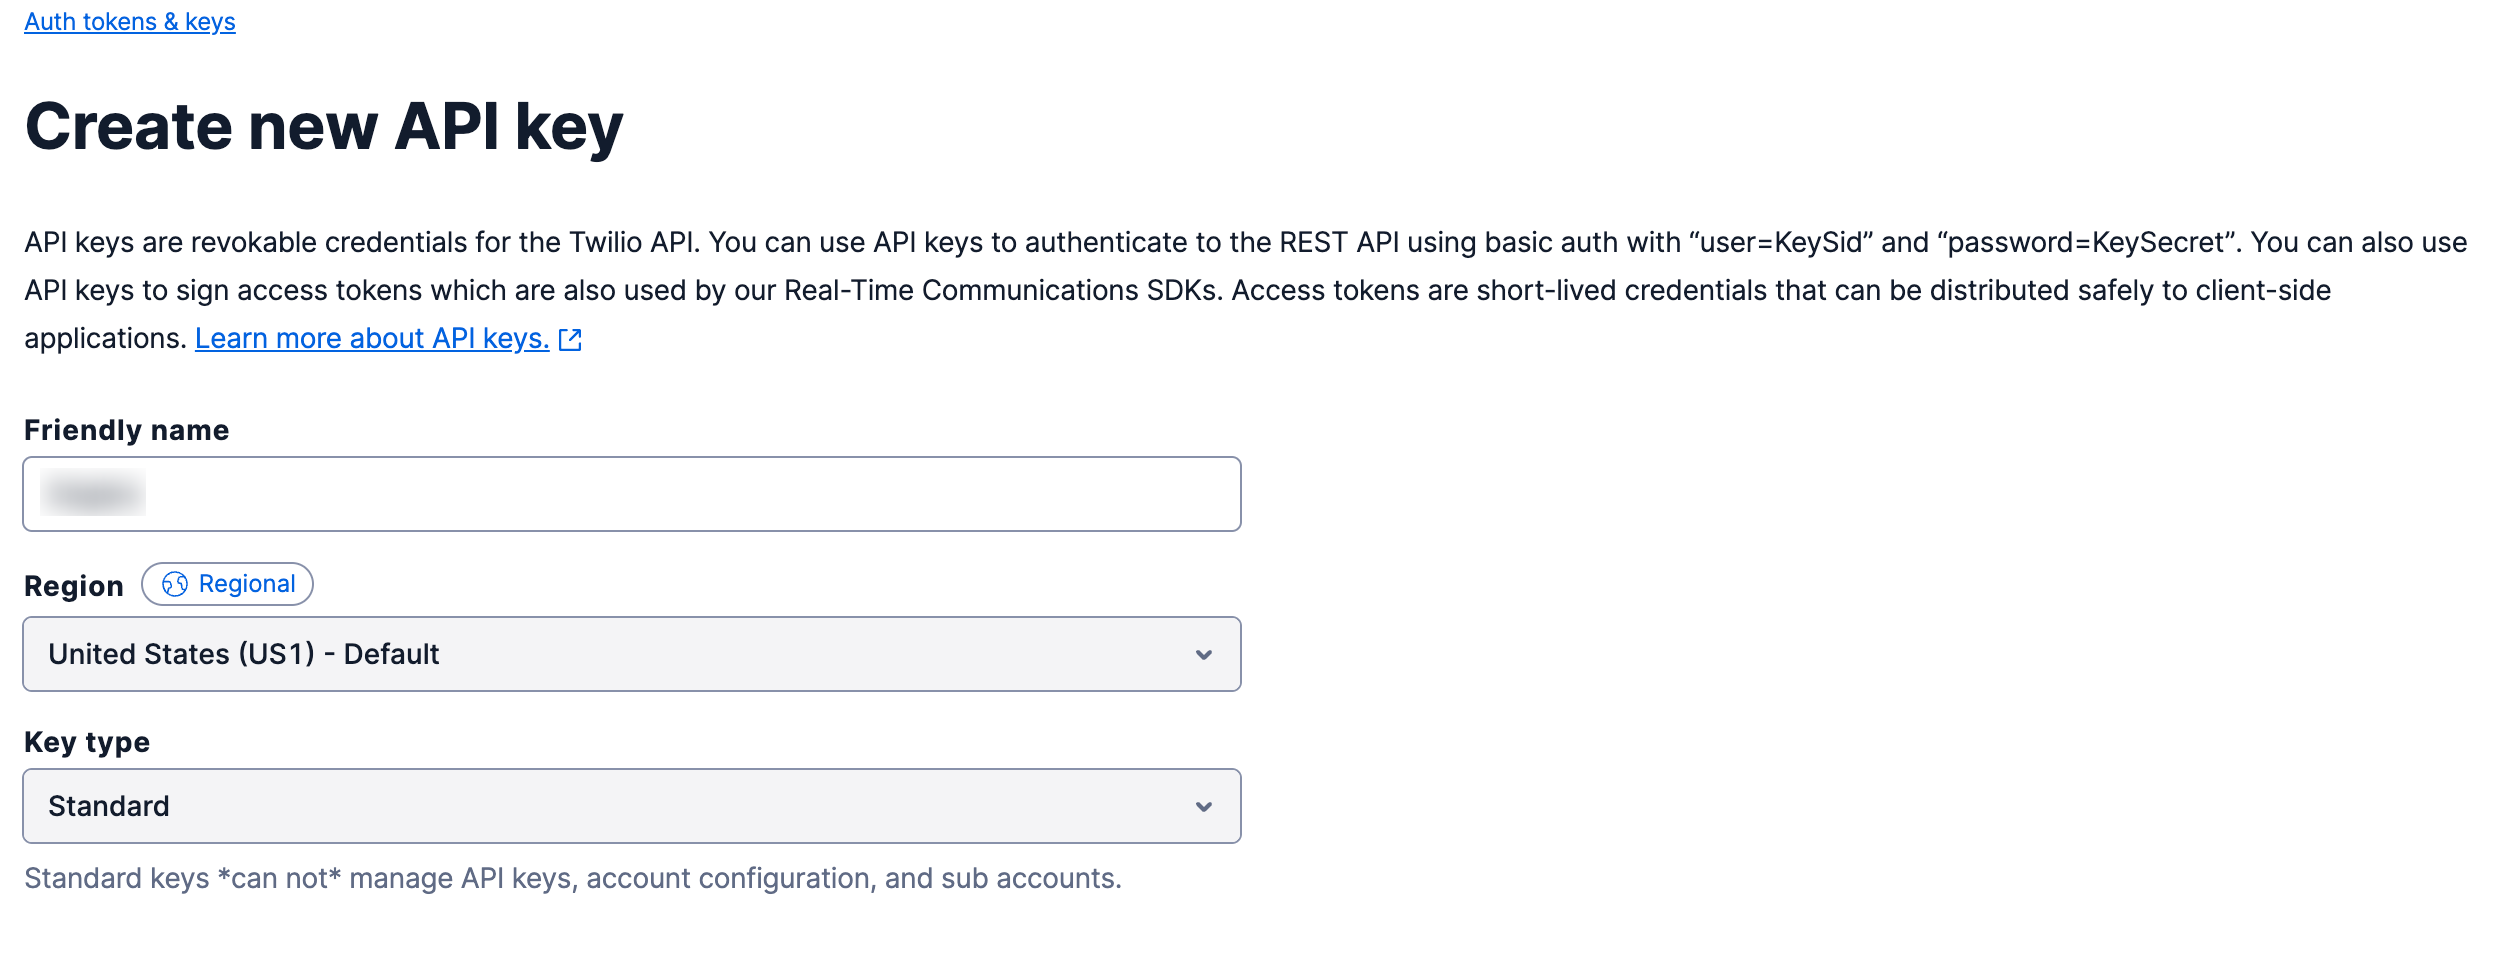
Task: Click the globe icon in Regional badge
Action: pos(175,584)
